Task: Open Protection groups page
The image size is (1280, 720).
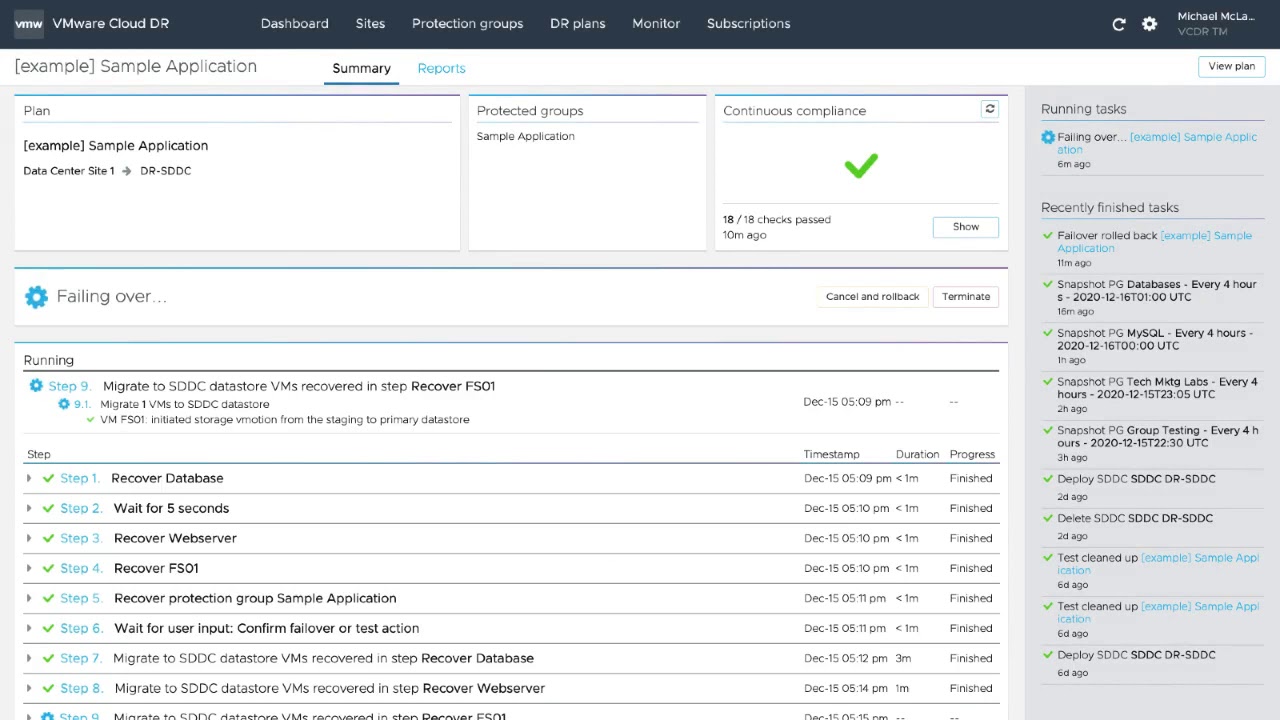Action: click(467, 24)
